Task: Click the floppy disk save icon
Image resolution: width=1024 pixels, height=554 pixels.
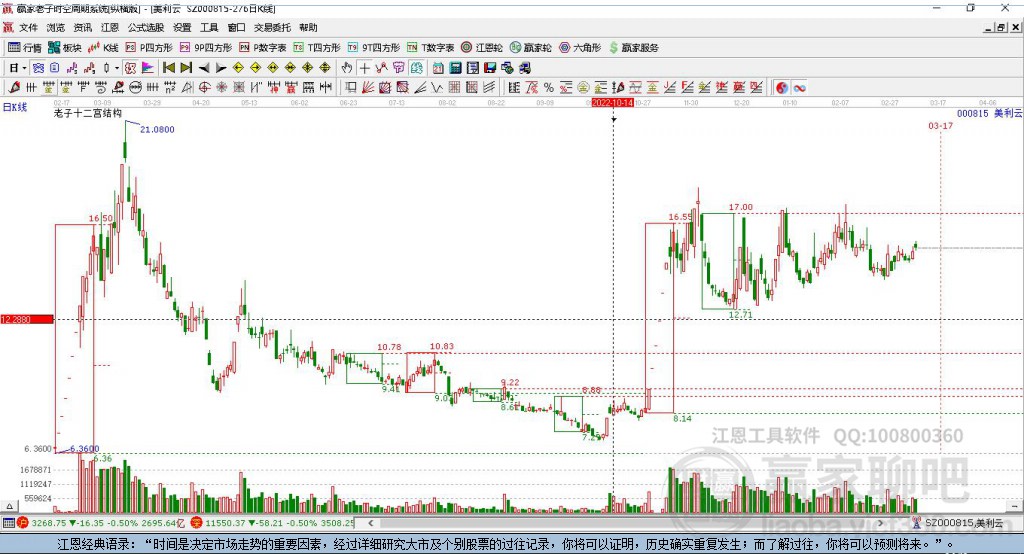Action: coord(490,68)
